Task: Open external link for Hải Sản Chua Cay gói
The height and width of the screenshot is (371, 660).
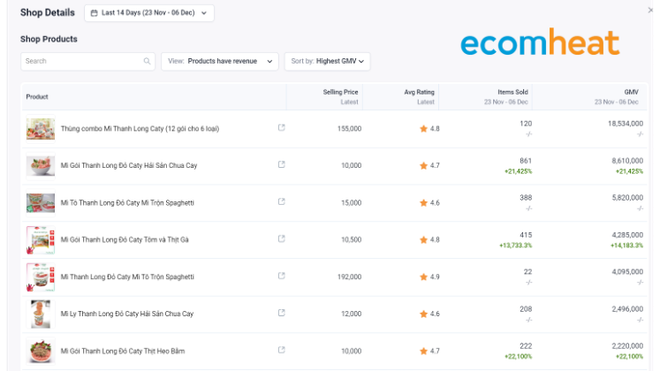Action: (282, 165)
